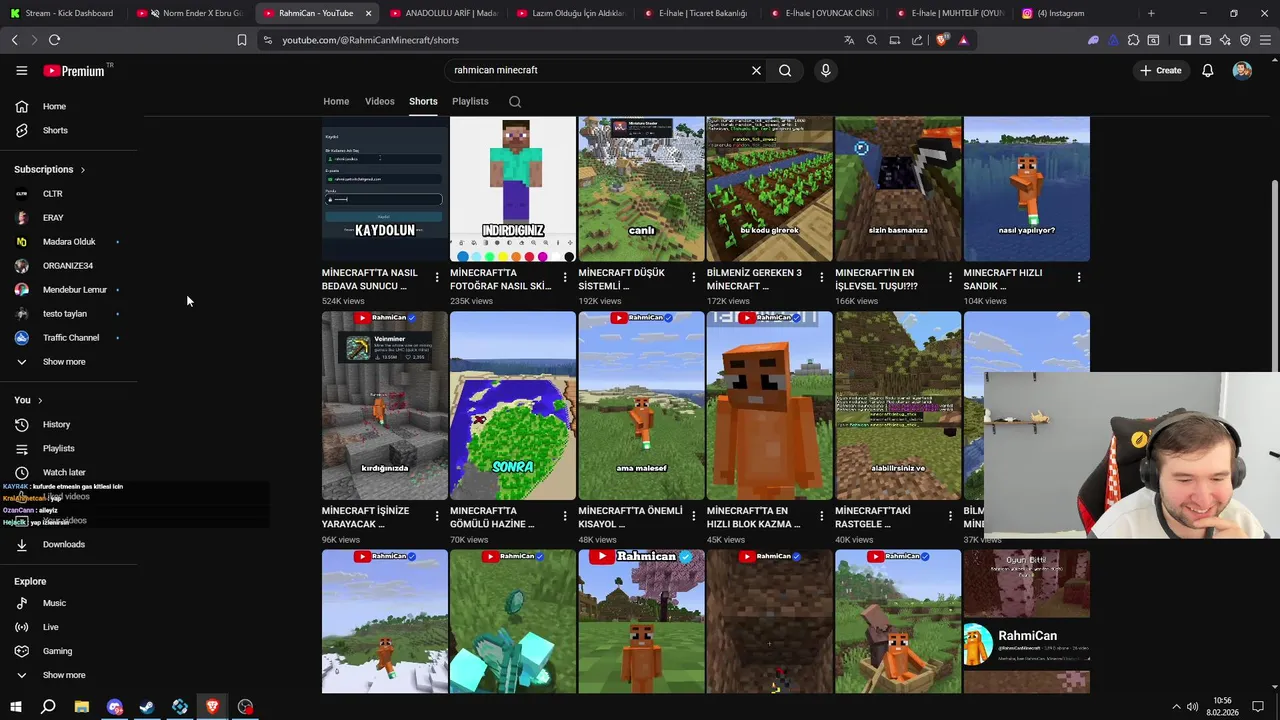Open the account avatar menu

click(1242, 70)
